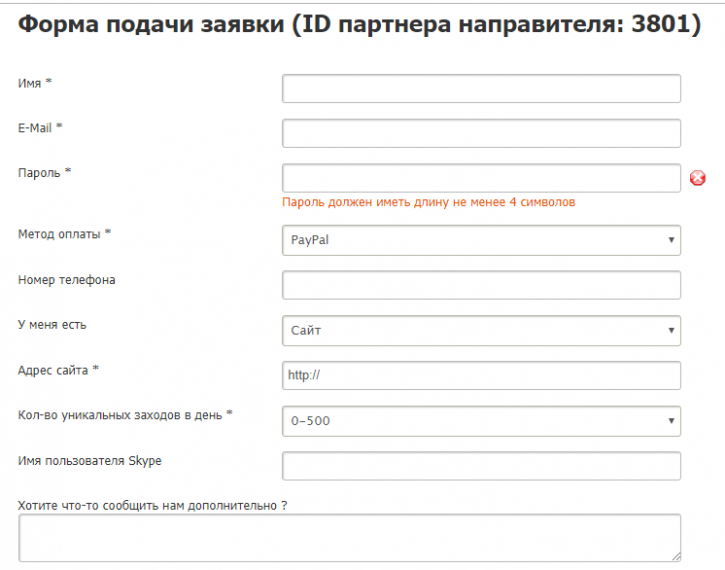Click the Кол-во уникальных заходов в день label
This screenshot has width=725, height=570.
tap(125, 415)
